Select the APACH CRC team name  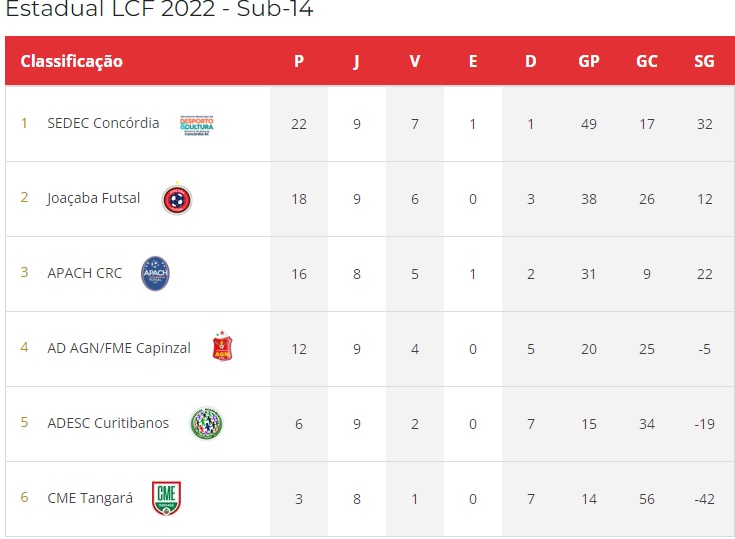pyautogui.click(x=84, y=273)
